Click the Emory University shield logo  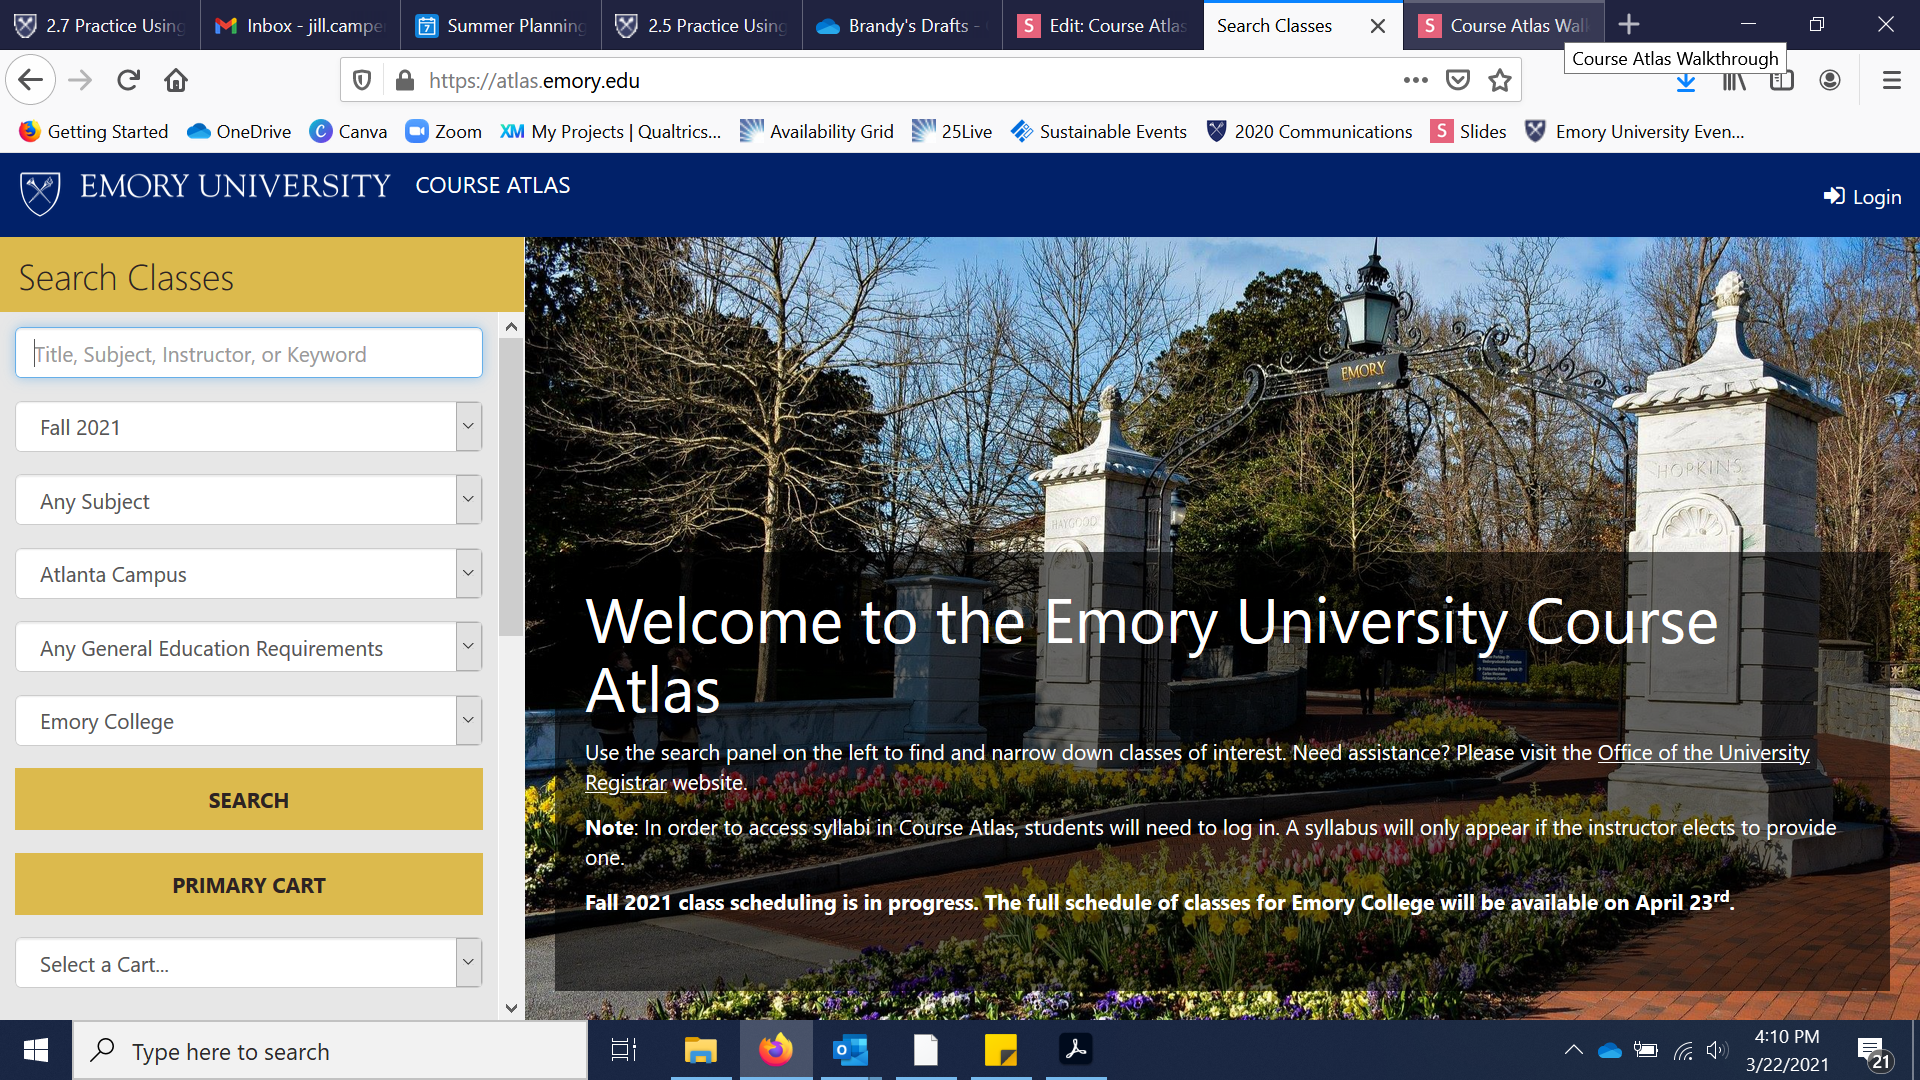40,192
